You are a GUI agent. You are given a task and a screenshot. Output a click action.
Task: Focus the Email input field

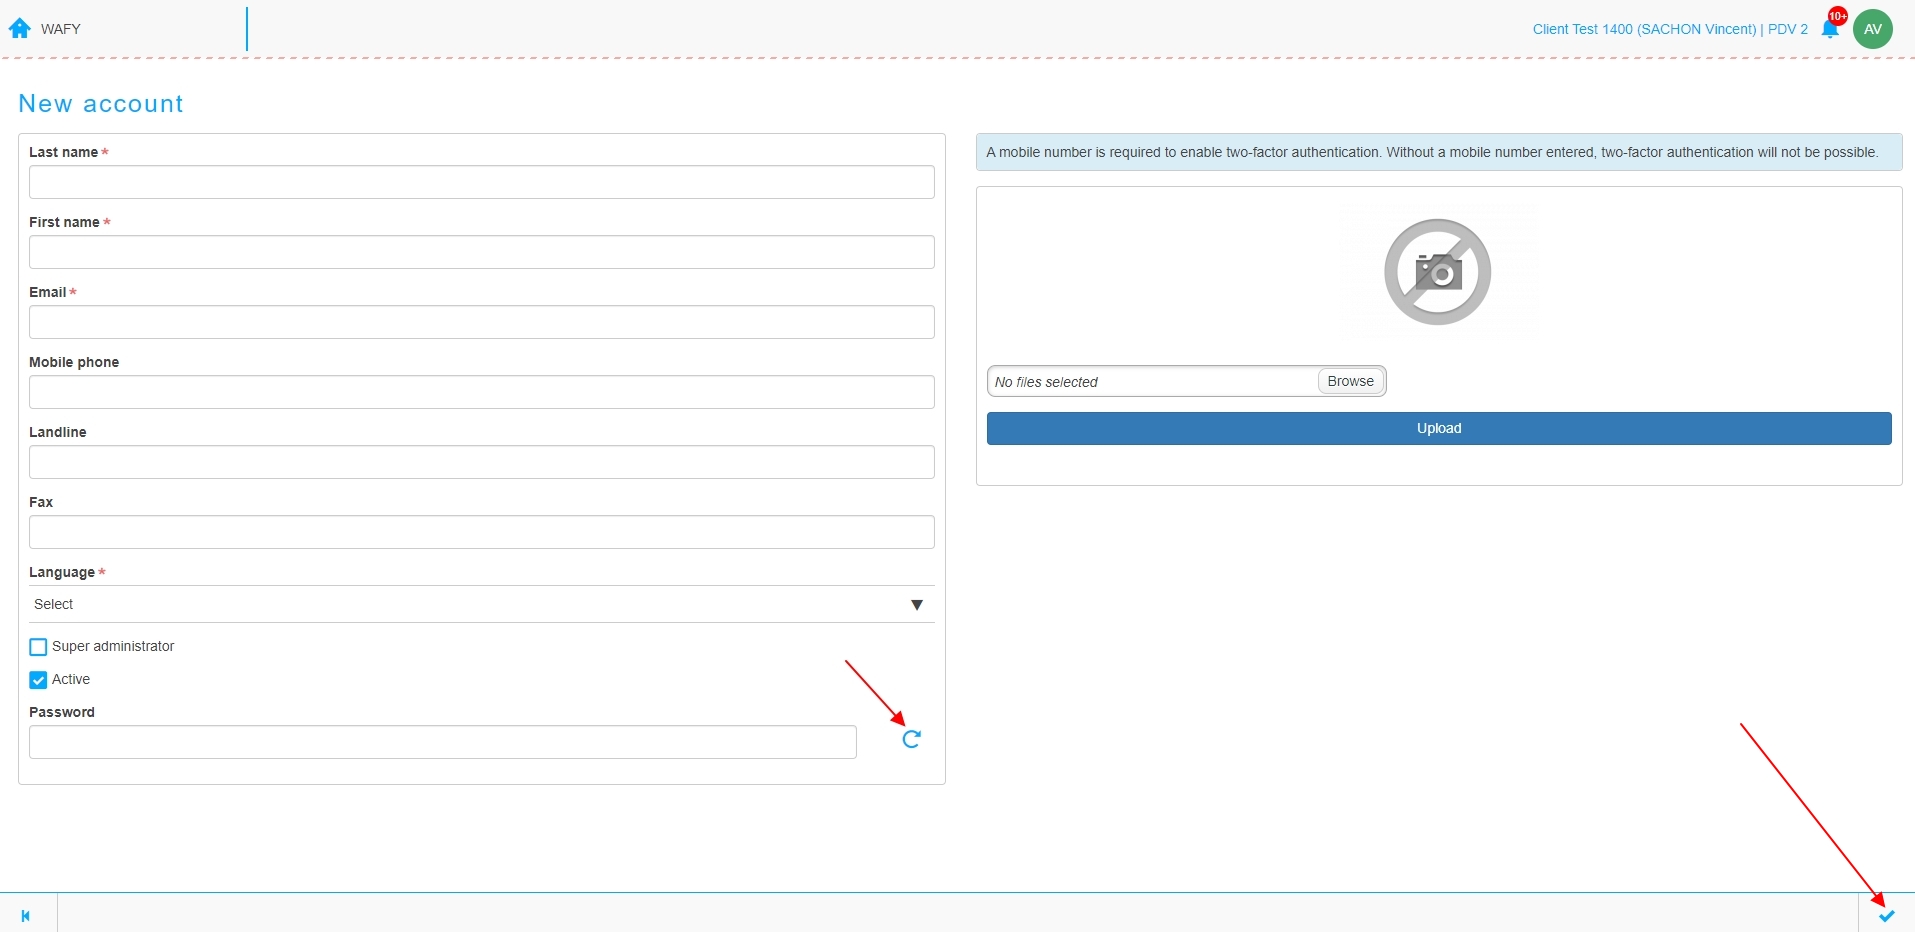click(482, 322)
